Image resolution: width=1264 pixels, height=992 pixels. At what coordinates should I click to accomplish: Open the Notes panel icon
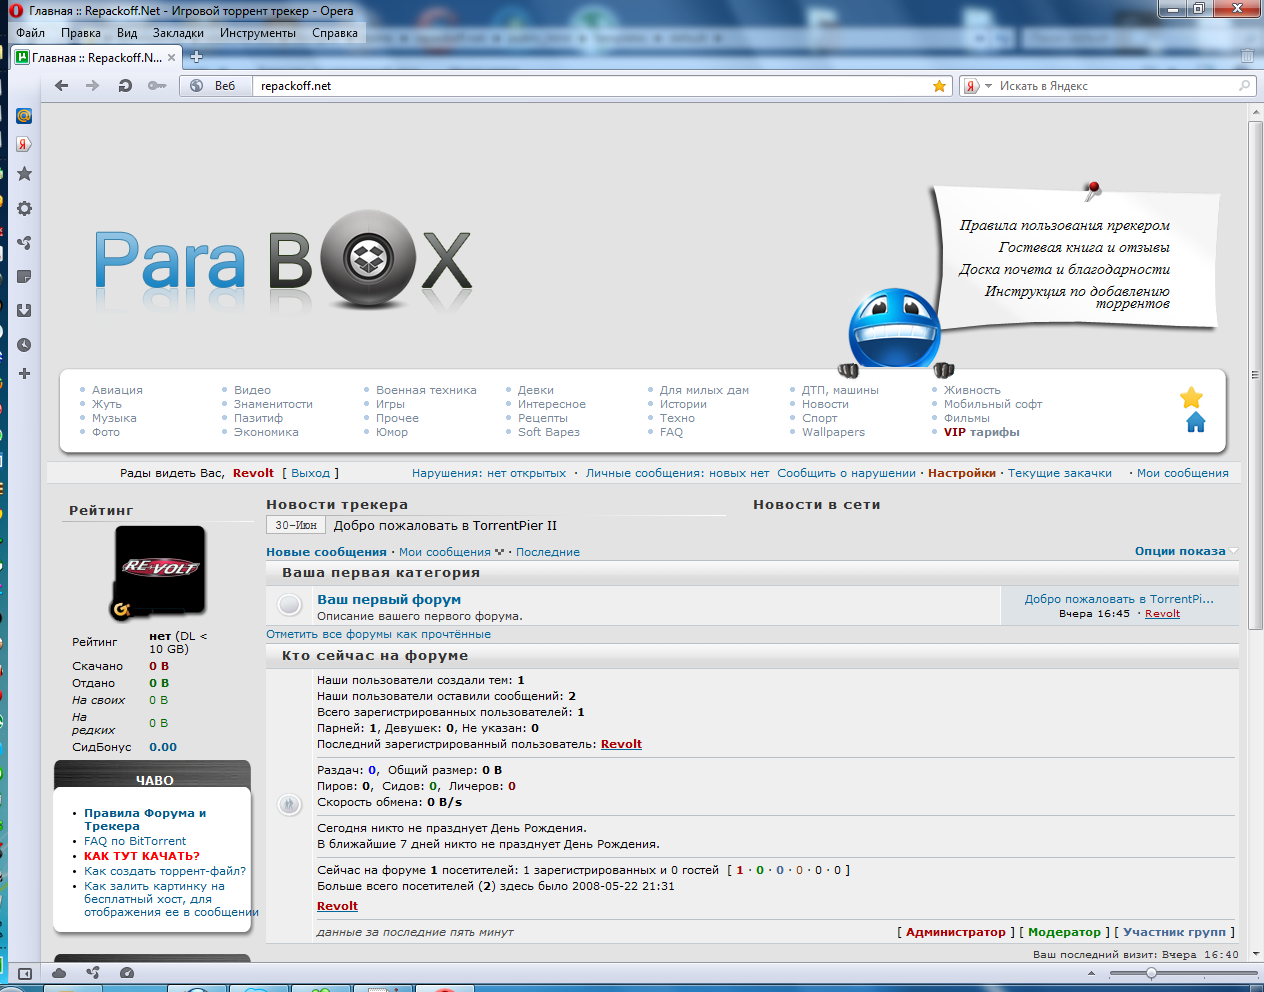pyautogui.click(x=24, y=276)
